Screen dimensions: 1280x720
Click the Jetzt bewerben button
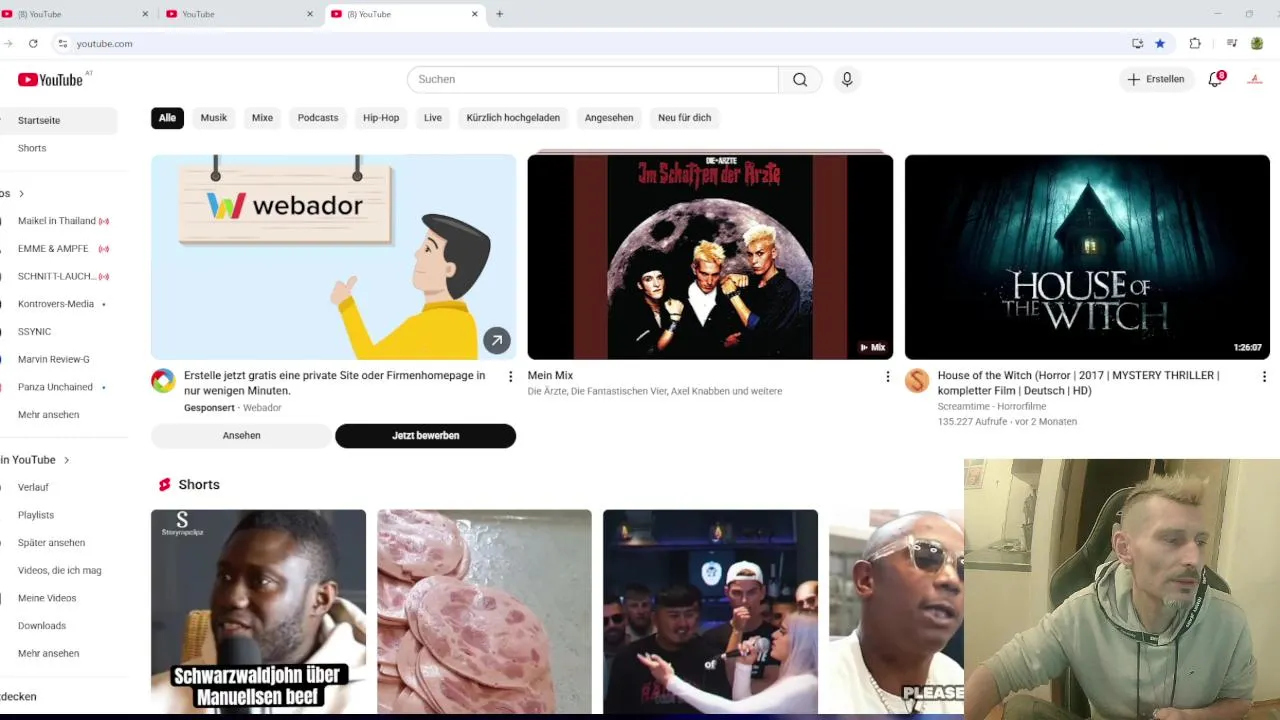tap(425, 436)
